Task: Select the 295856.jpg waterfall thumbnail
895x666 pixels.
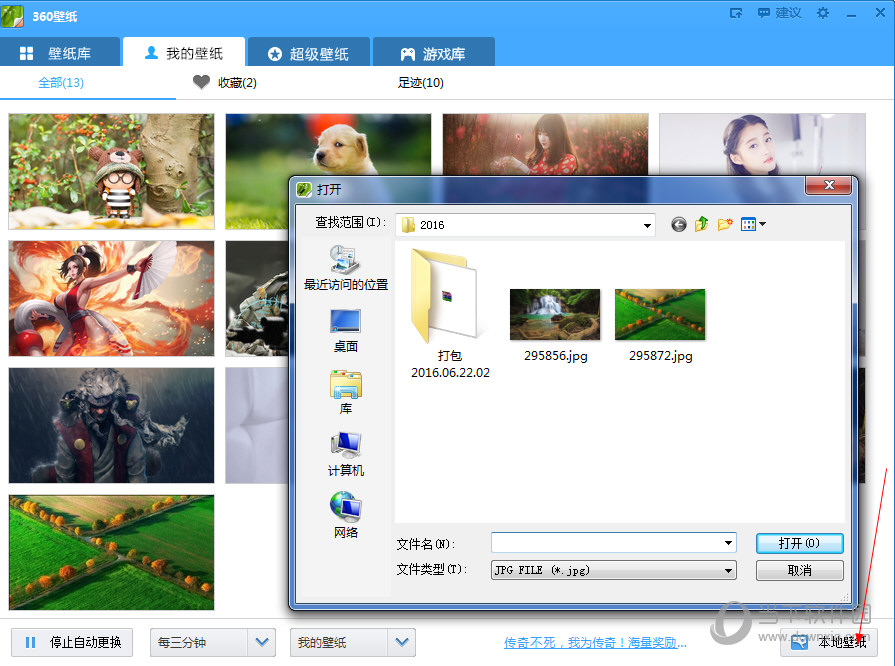Action: (555, 312)
